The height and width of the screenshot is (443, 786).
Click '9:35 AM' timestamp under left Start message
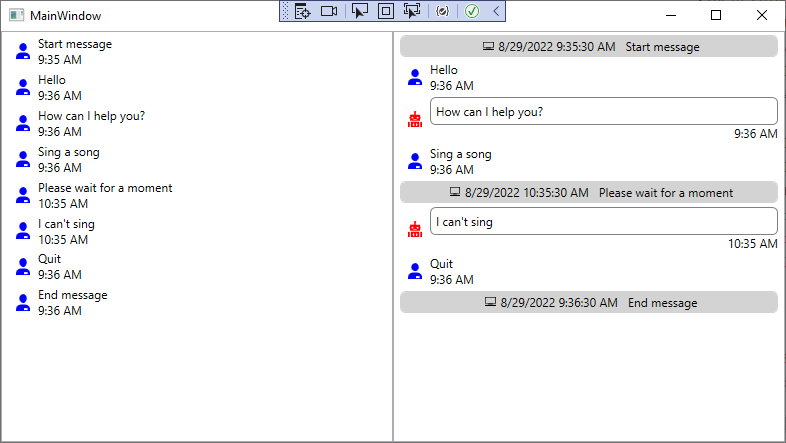(60, 60)
